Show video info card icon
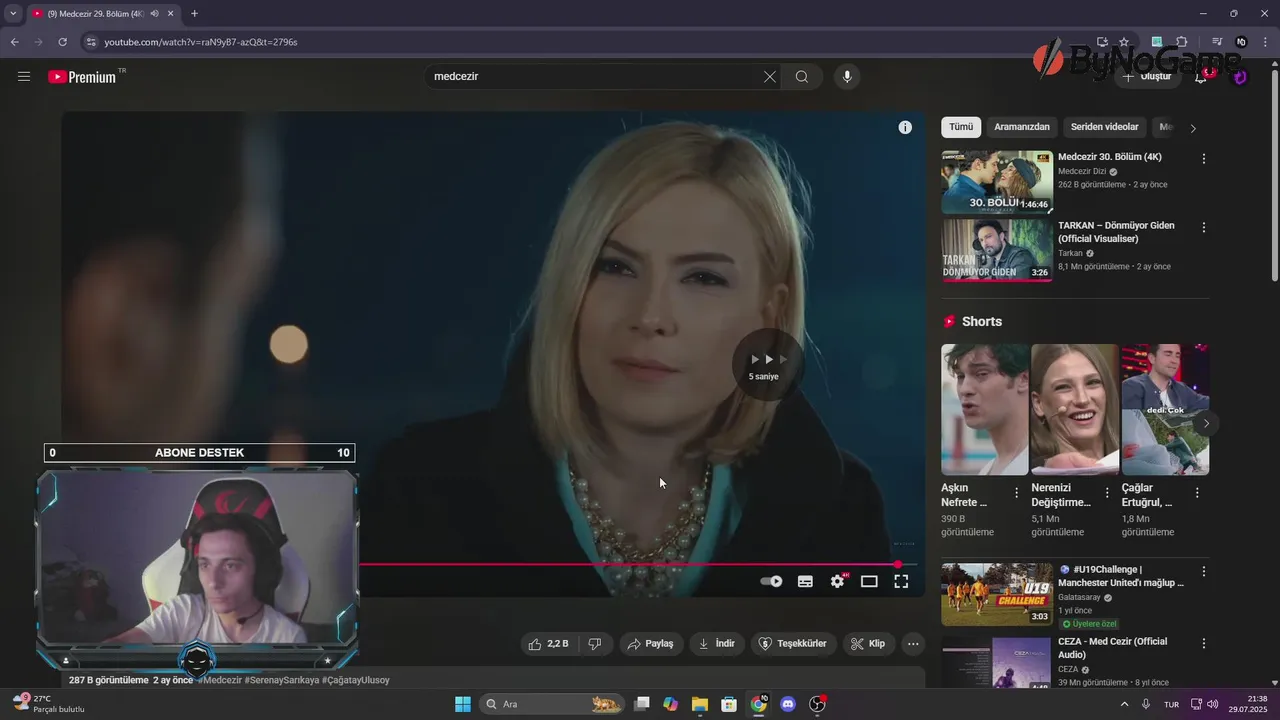1280x720 pixels. [x=905, y=127]
